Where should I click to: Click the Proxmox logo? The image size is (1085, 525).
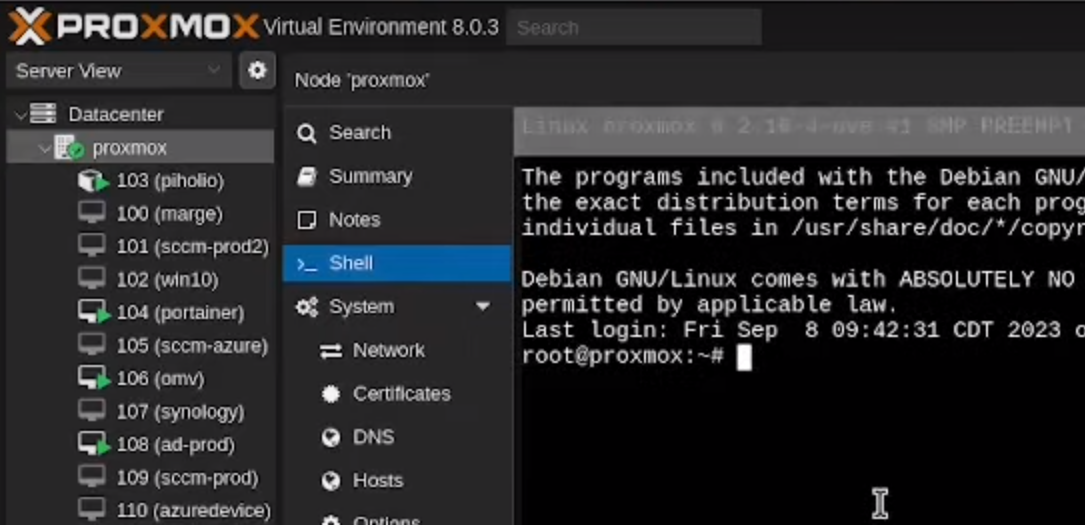[x=133, y=27]
